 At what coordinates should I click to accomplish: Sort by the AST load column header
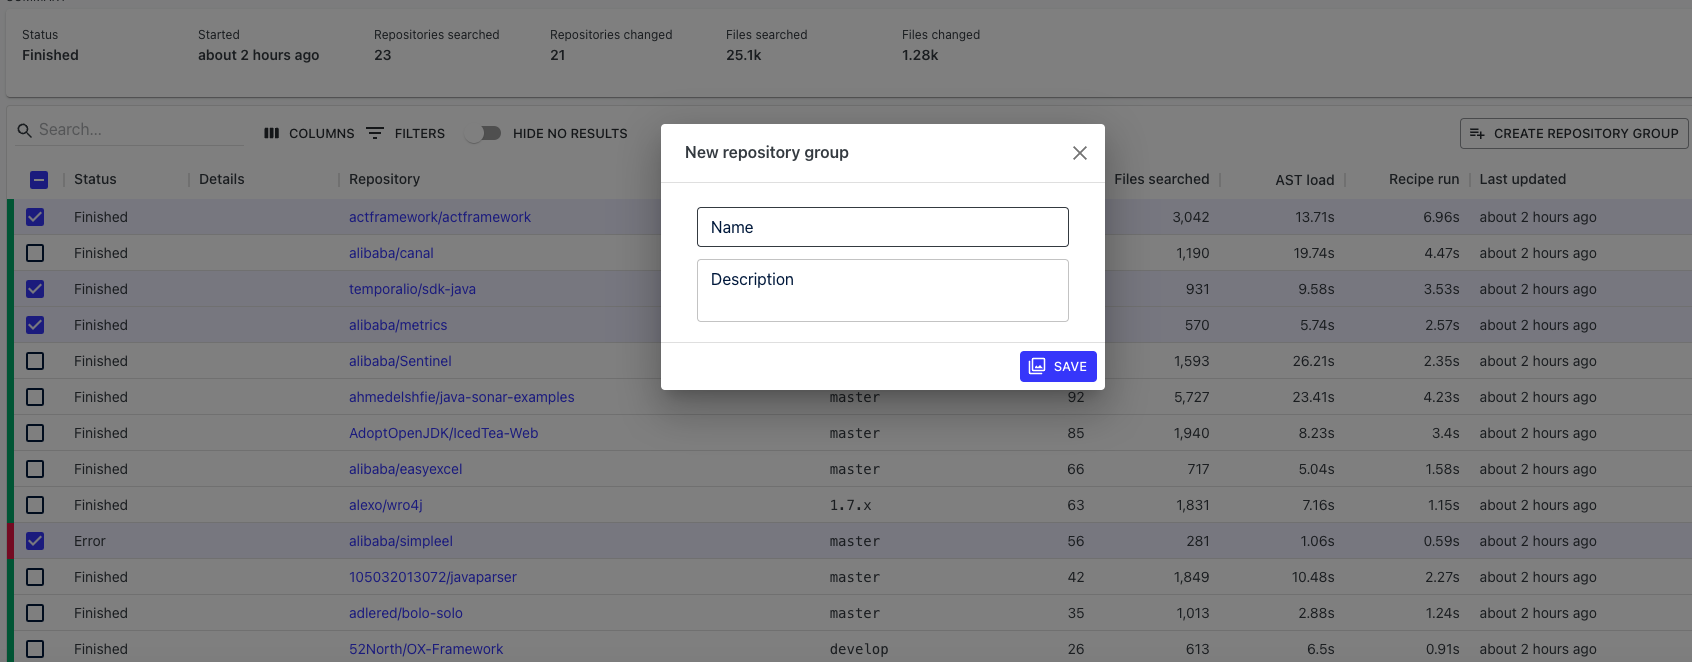click(x=1305, y=180)
